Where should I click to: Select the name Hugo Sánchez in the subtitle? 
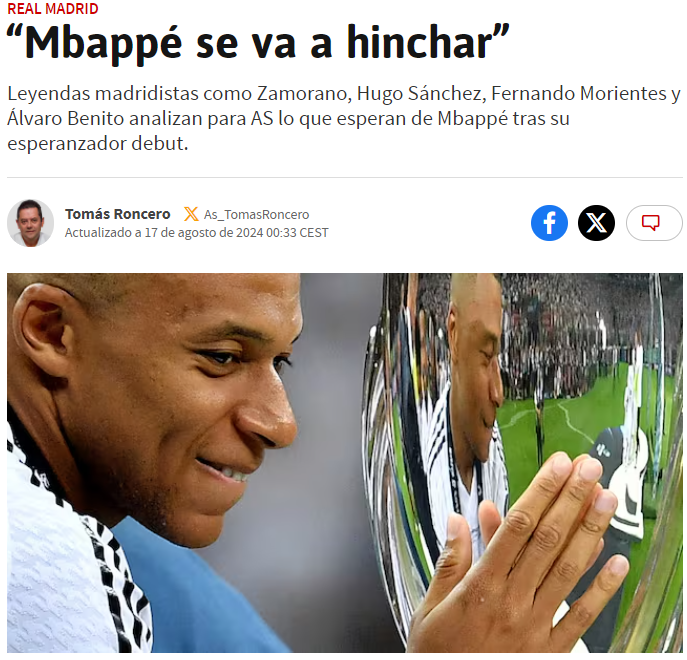tap(421, 94)
